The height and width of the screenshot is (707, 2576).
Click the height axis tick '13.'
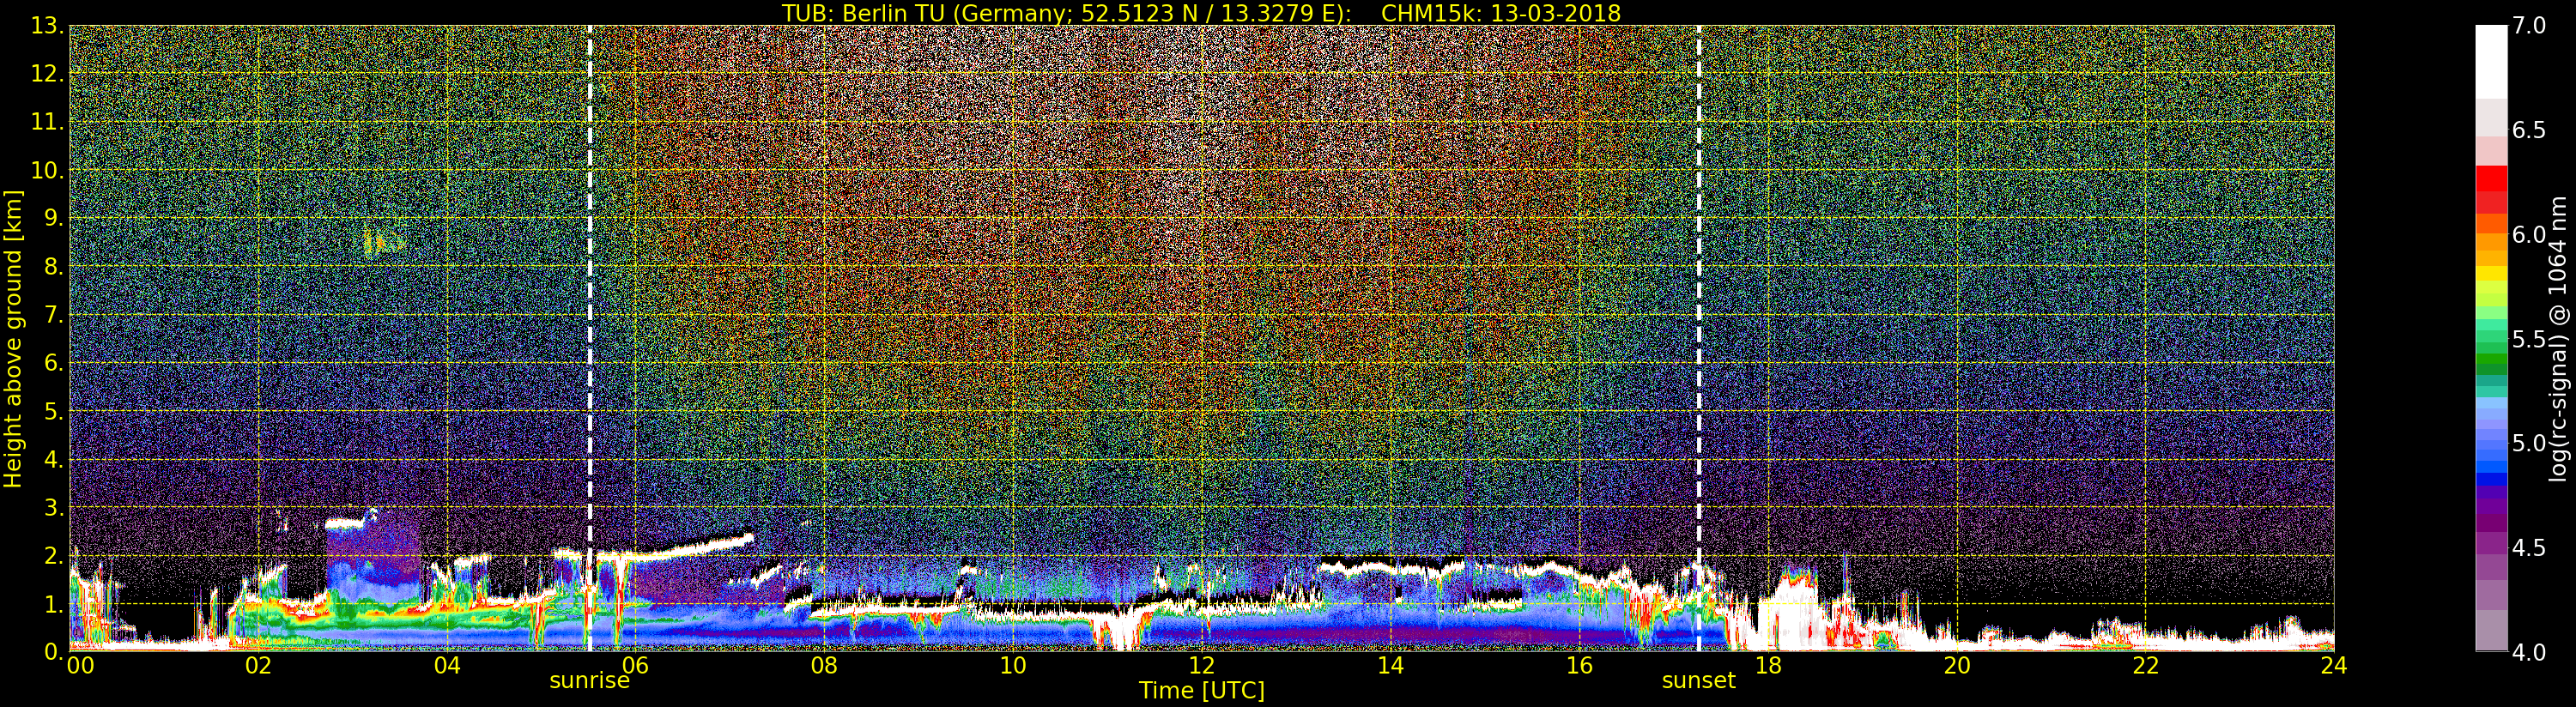[47, 26]
